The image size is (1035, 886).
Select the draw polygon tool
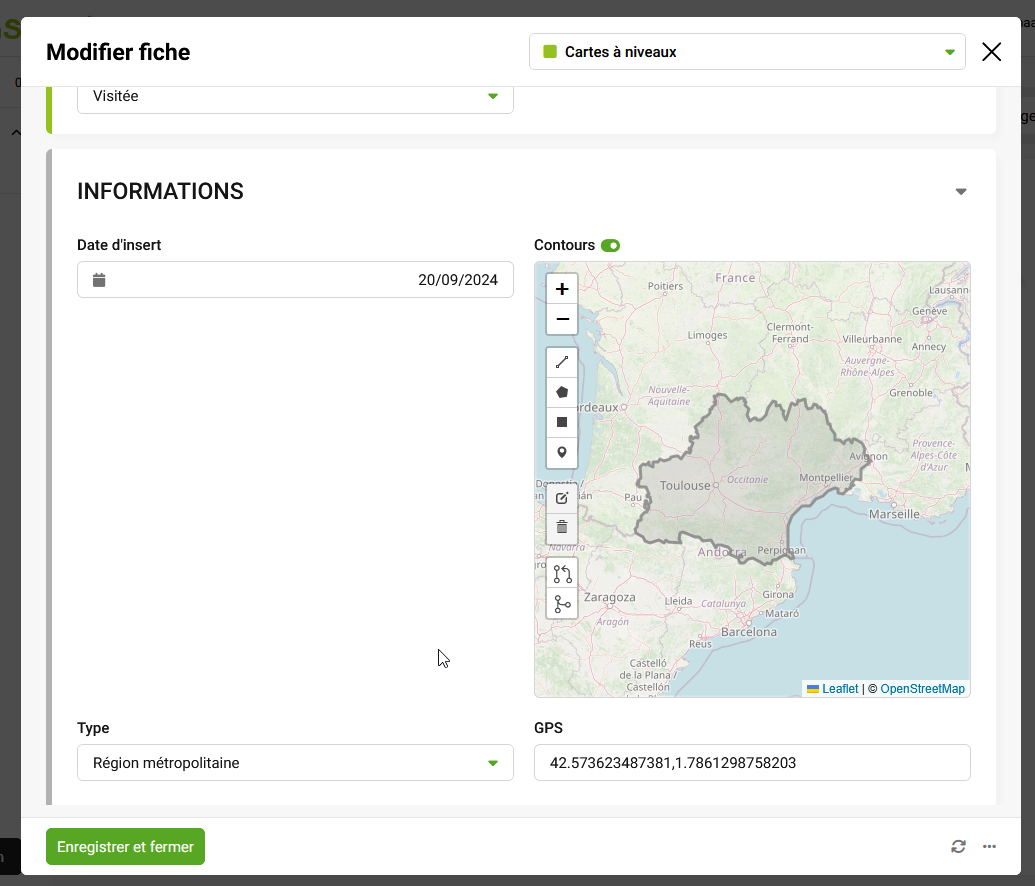(562, 392)
